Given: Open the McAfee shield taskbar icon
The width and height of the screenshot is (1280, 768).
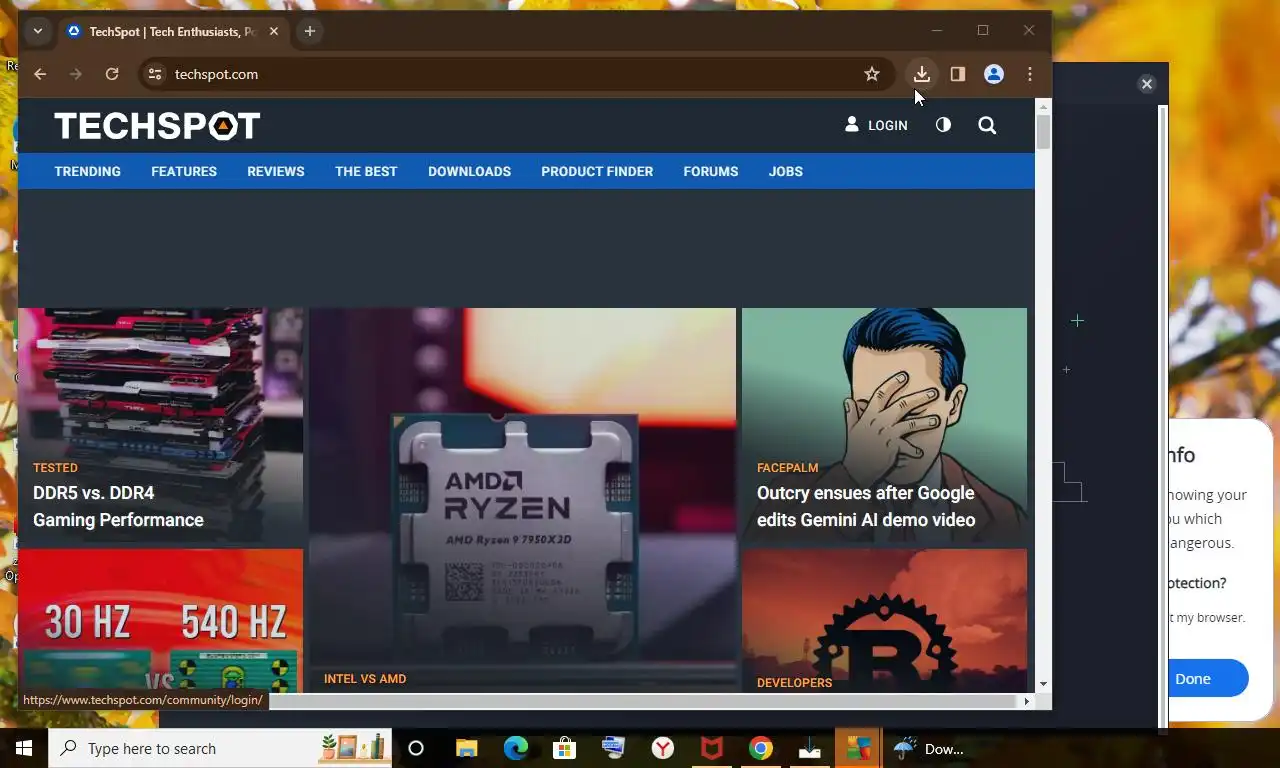Looking at the screenshot, I should click(712, 748).
